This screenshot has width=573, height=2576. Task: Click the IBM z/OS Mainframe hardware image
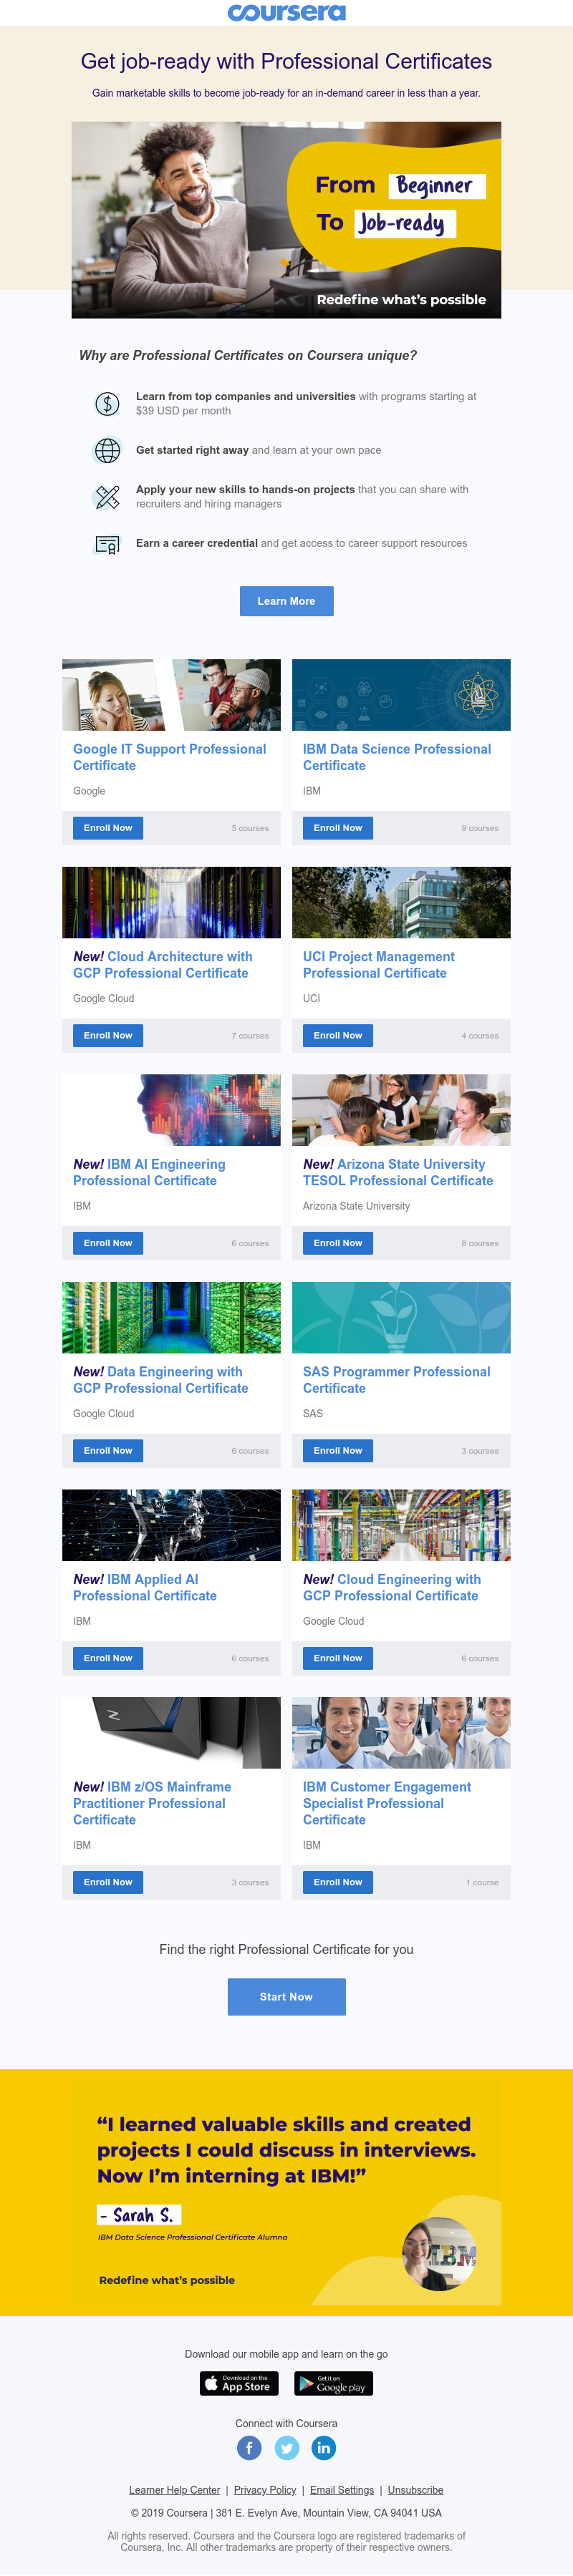[x=171, y=1732]
